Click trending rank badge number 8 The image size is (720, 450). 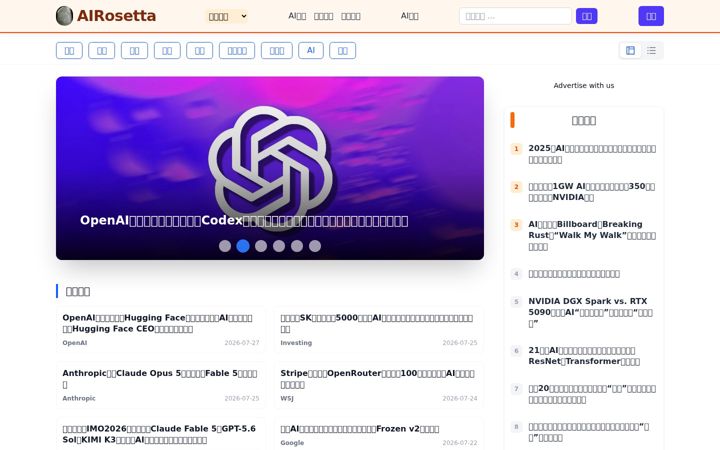click(x=516, y=427)
